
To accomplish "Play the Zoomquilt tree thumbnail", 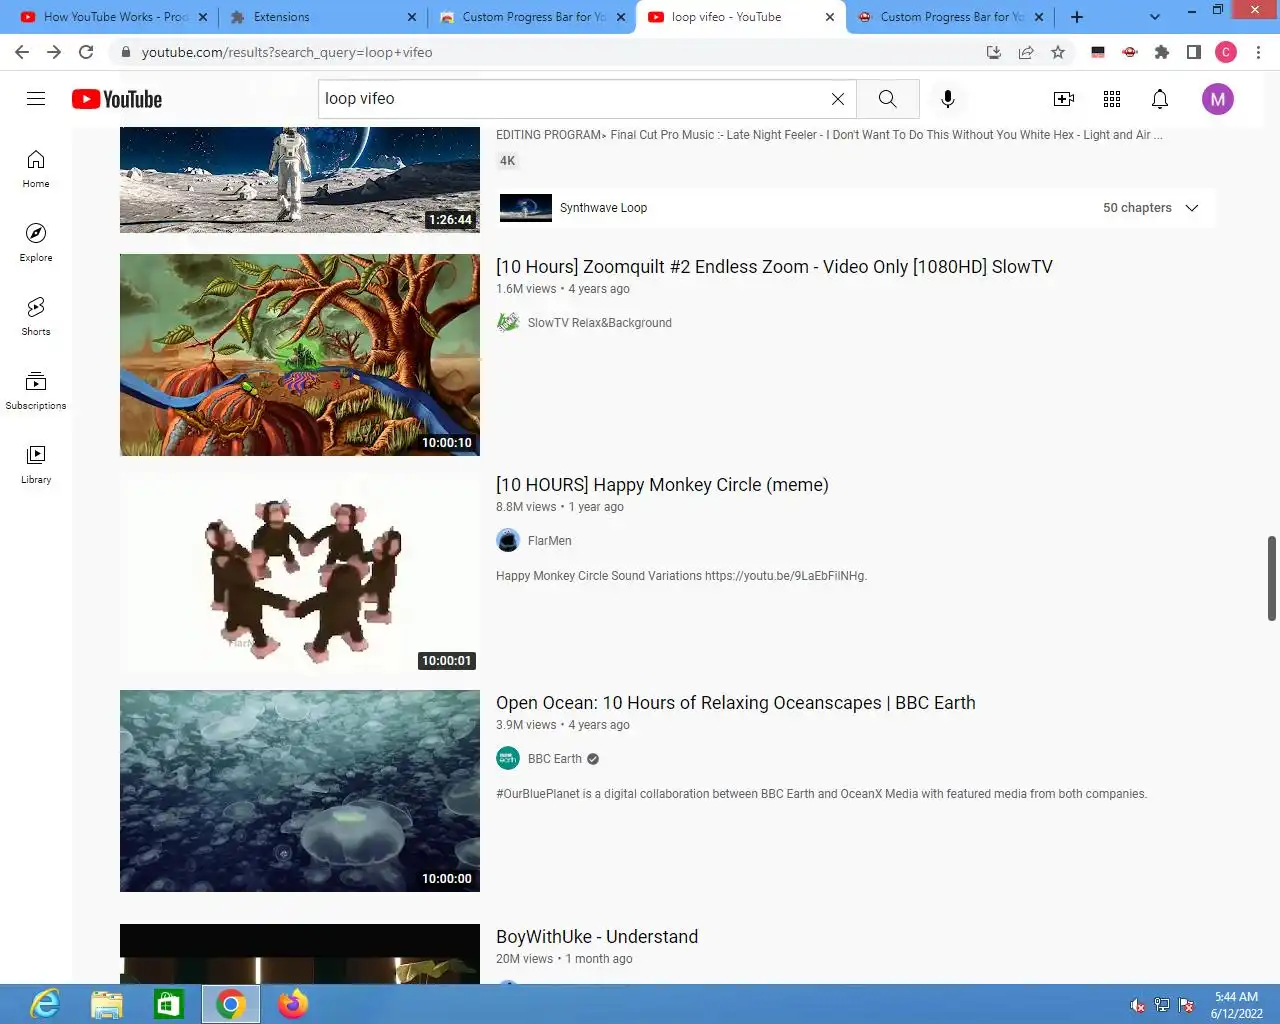I will pyautogui.click(x=300, y=355).
